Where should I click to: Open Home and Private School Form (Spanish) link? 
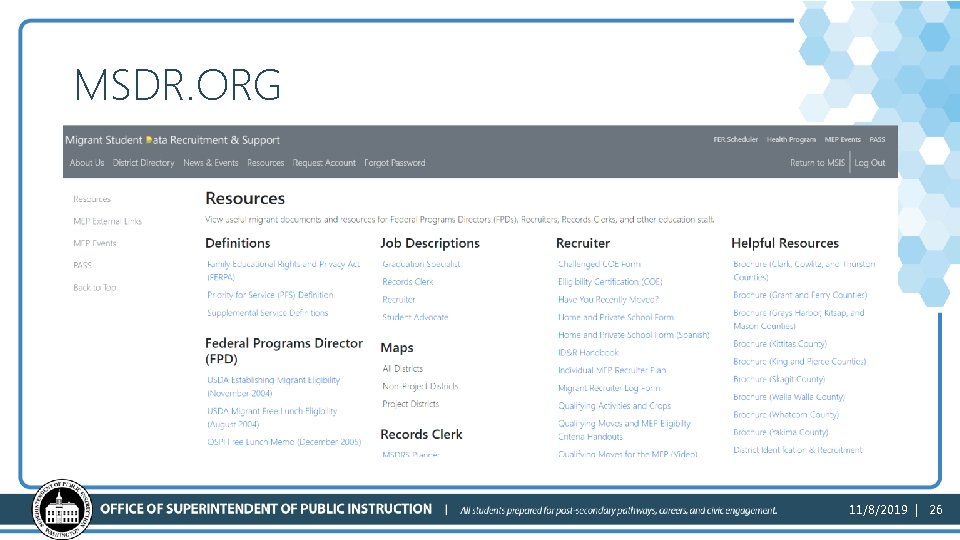pos(634,335)
